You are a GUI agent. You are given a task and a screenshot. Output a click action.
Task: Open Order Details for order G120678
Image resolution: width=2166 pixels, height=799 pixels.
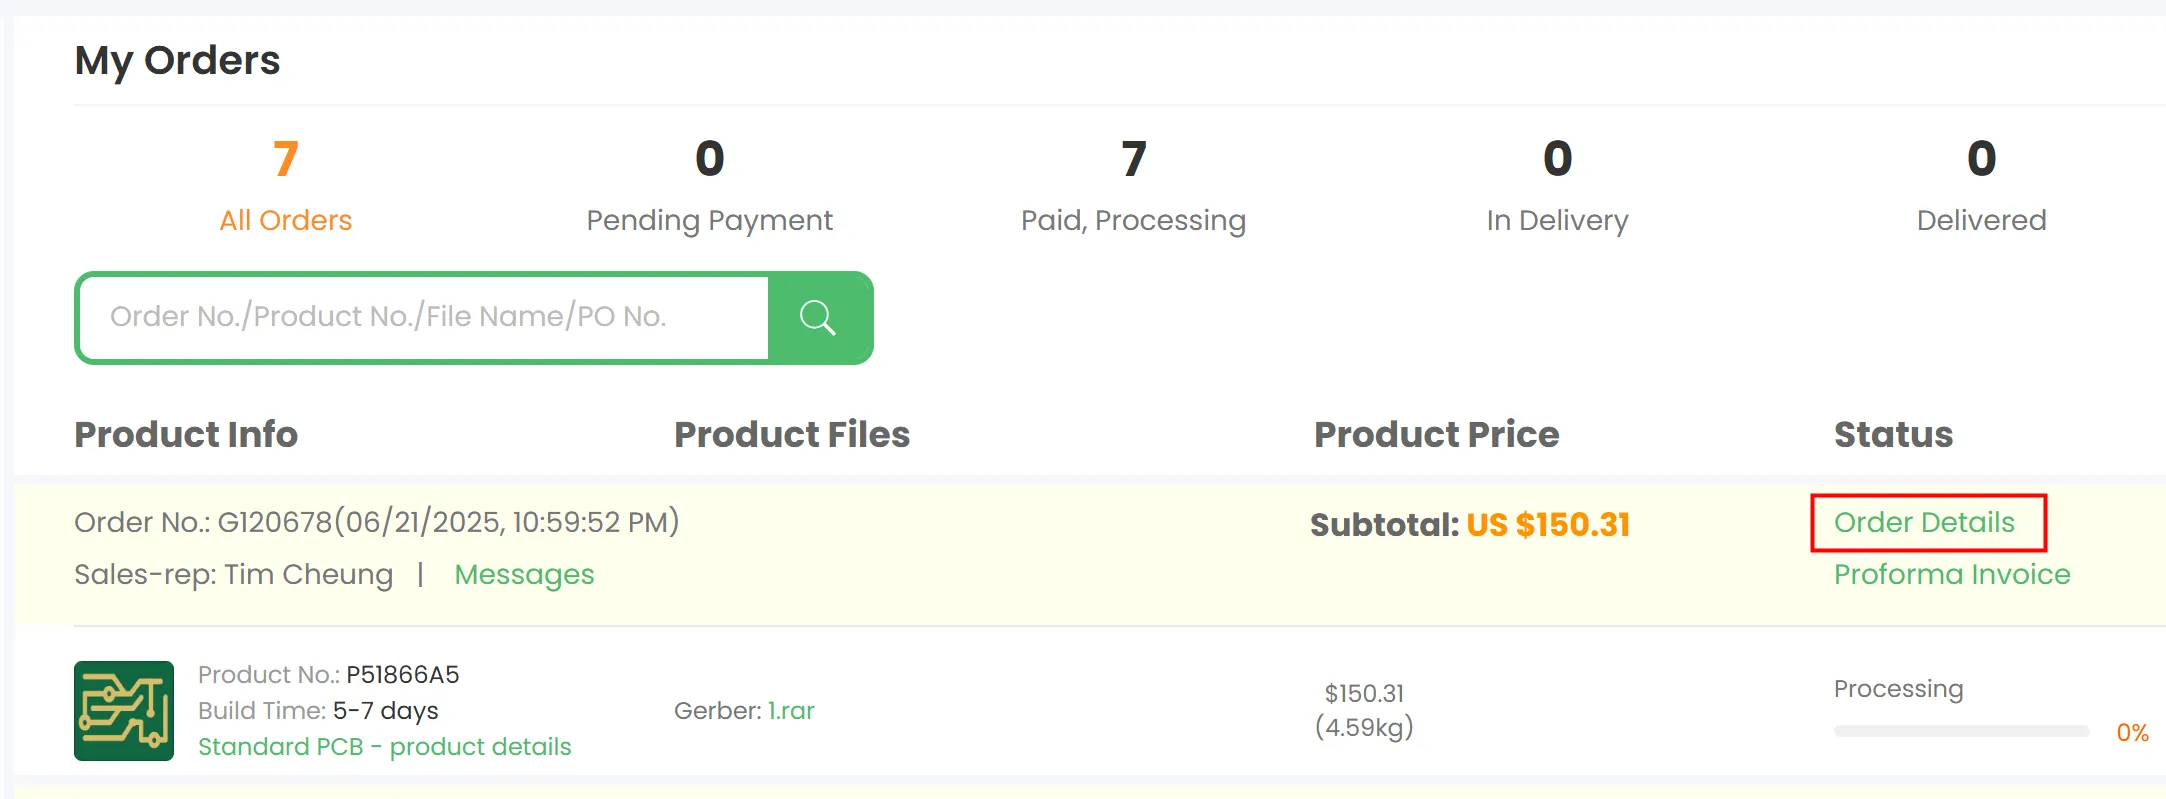1924,522
